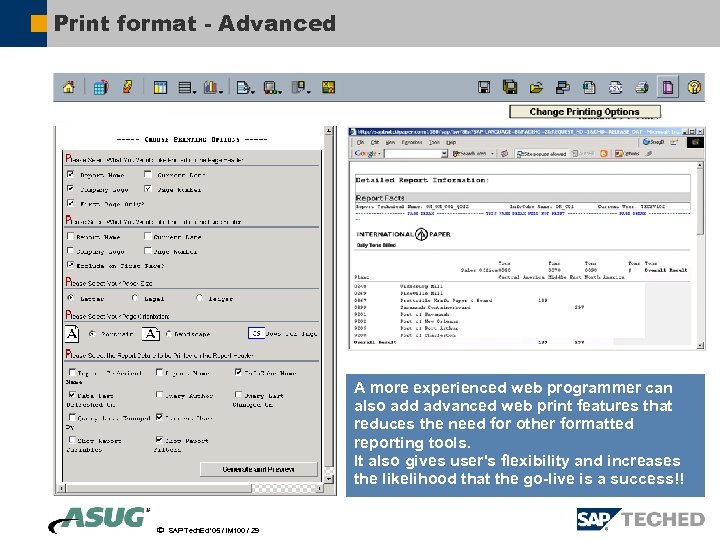This screenshot has height=540, width=720.
Task: Open the View menu in browser
Action: 390,142
